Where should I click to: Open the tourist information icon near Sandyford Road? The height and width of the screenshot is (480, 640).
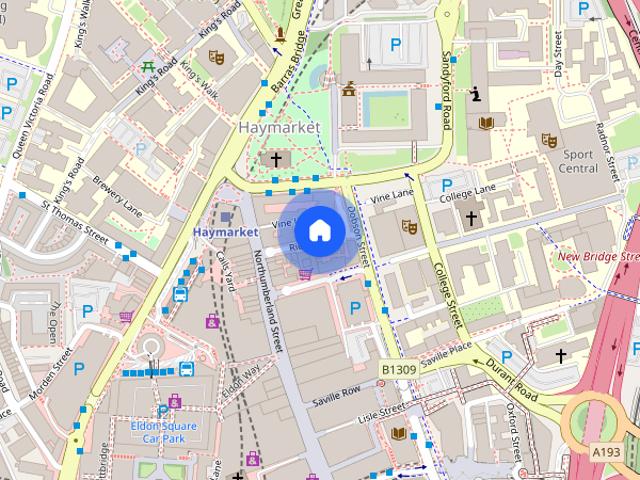[474, 94]
